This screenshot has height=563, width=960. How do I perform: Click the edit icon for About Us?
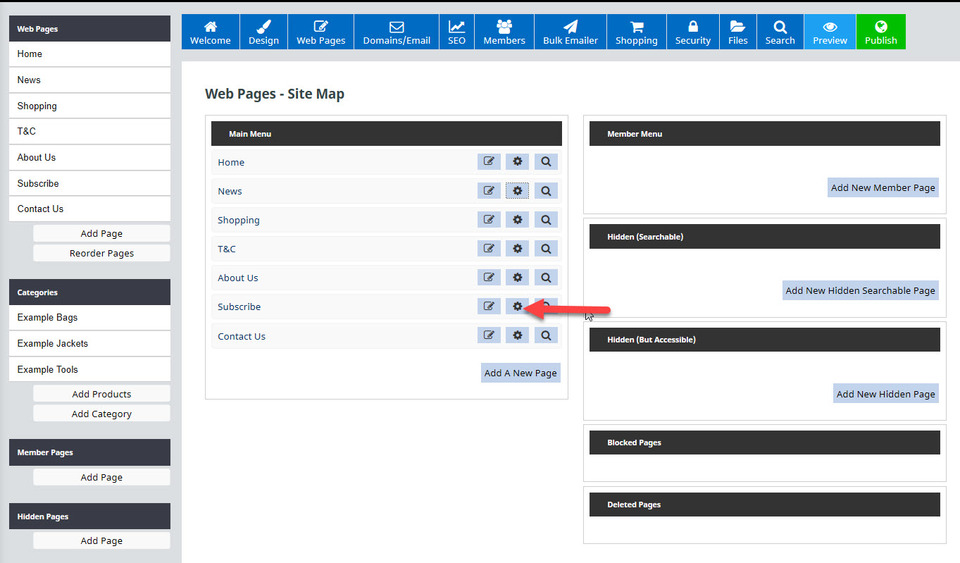tap(489, 278)
